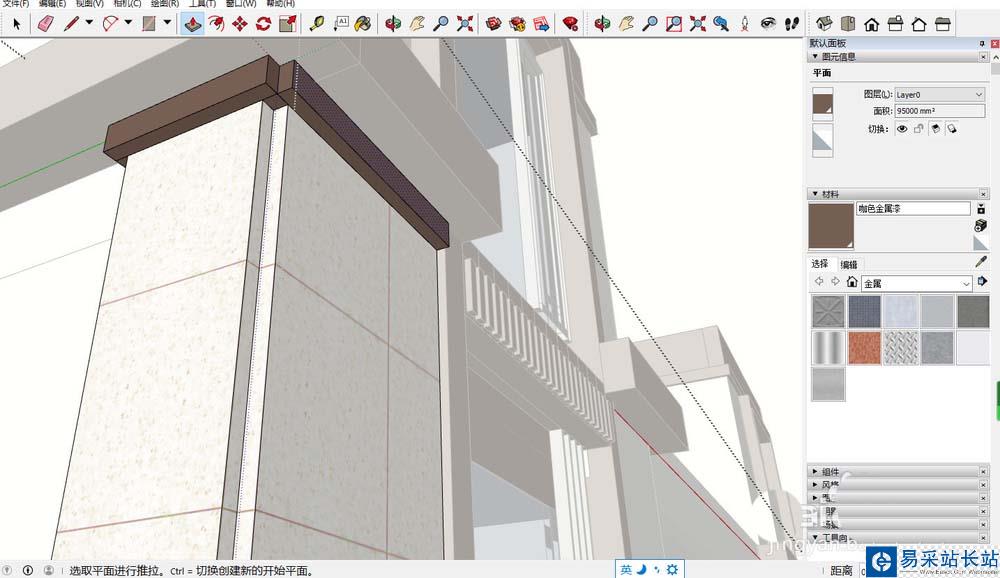This screenshot has width=1000, height=578.
Task: Click the Send to LayOut icon
Action: coord(541,24)
